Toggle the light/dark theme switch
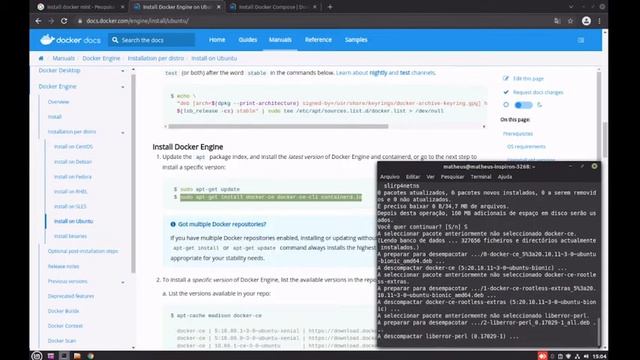 point(523,105)
